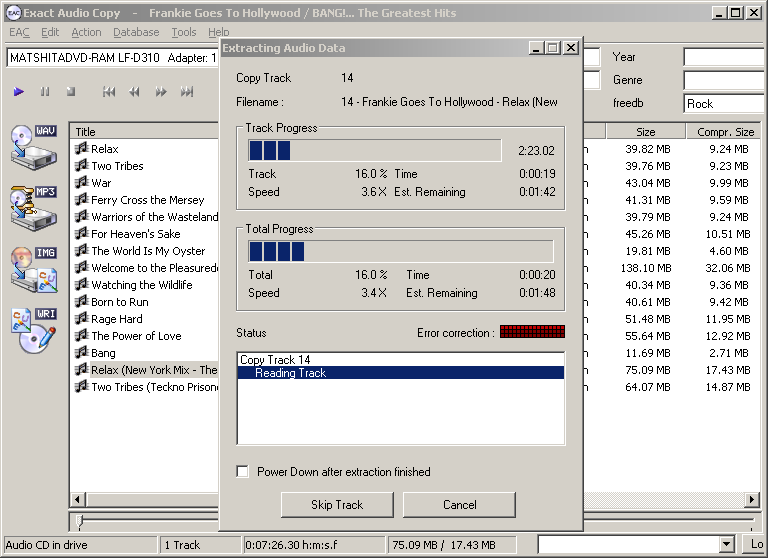Click the Genre input field
768x558 pixels.
(725, 80)
